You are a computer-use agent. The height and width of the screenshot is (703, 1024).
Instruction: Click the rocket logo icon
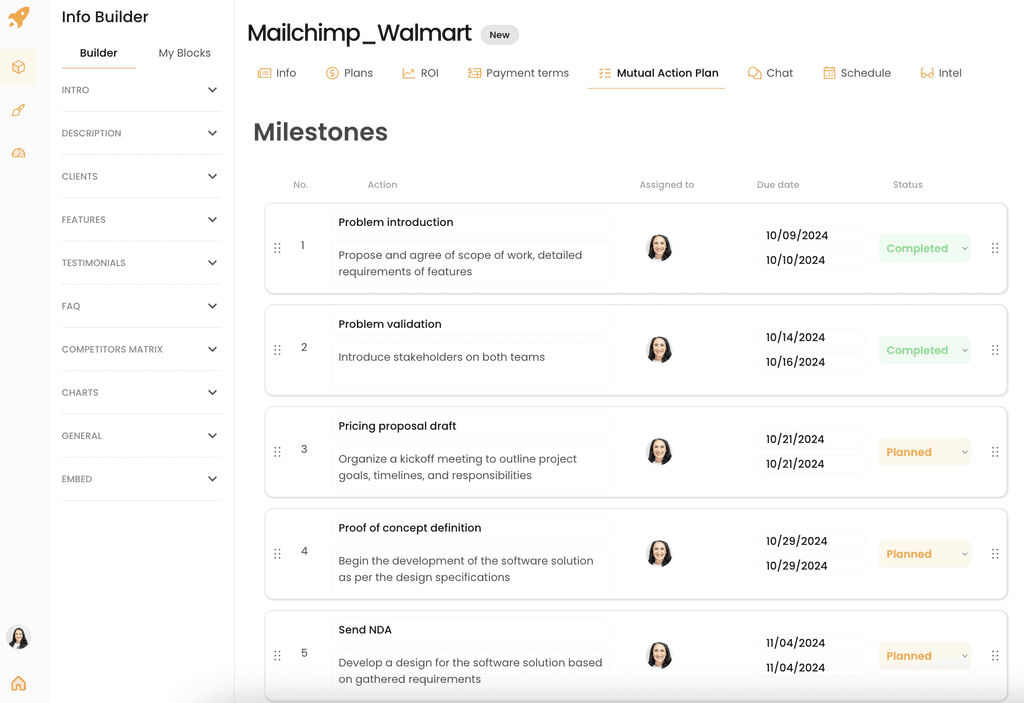pos(18,17)
